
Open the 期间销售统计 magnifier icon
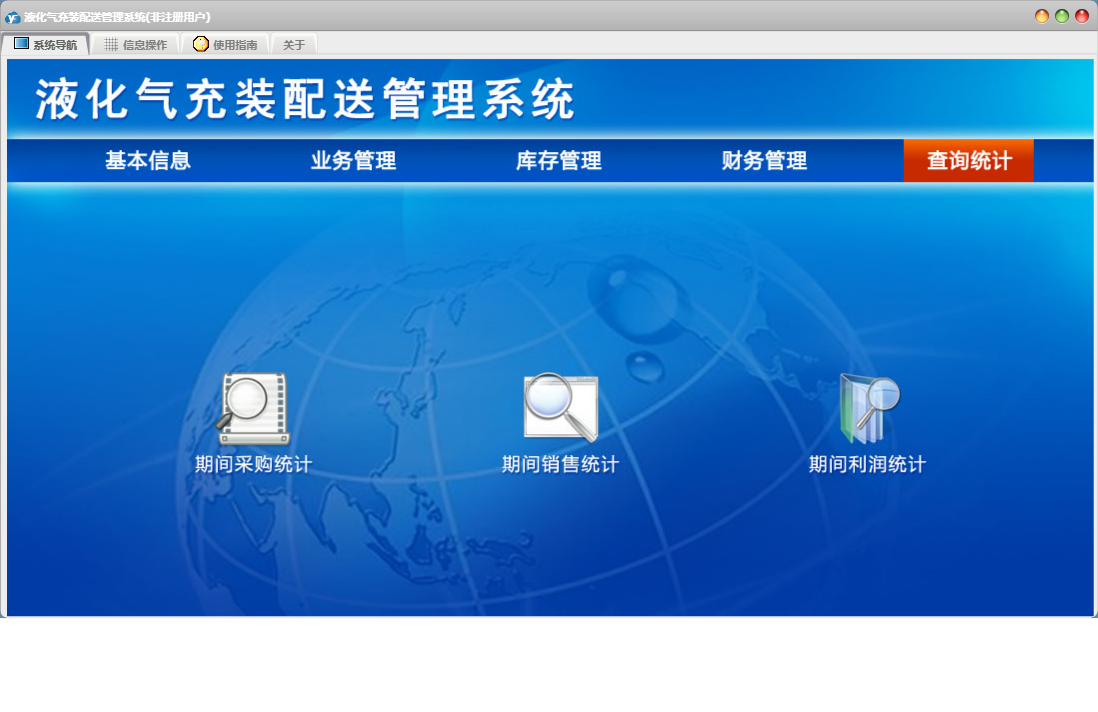coord(561,407)
